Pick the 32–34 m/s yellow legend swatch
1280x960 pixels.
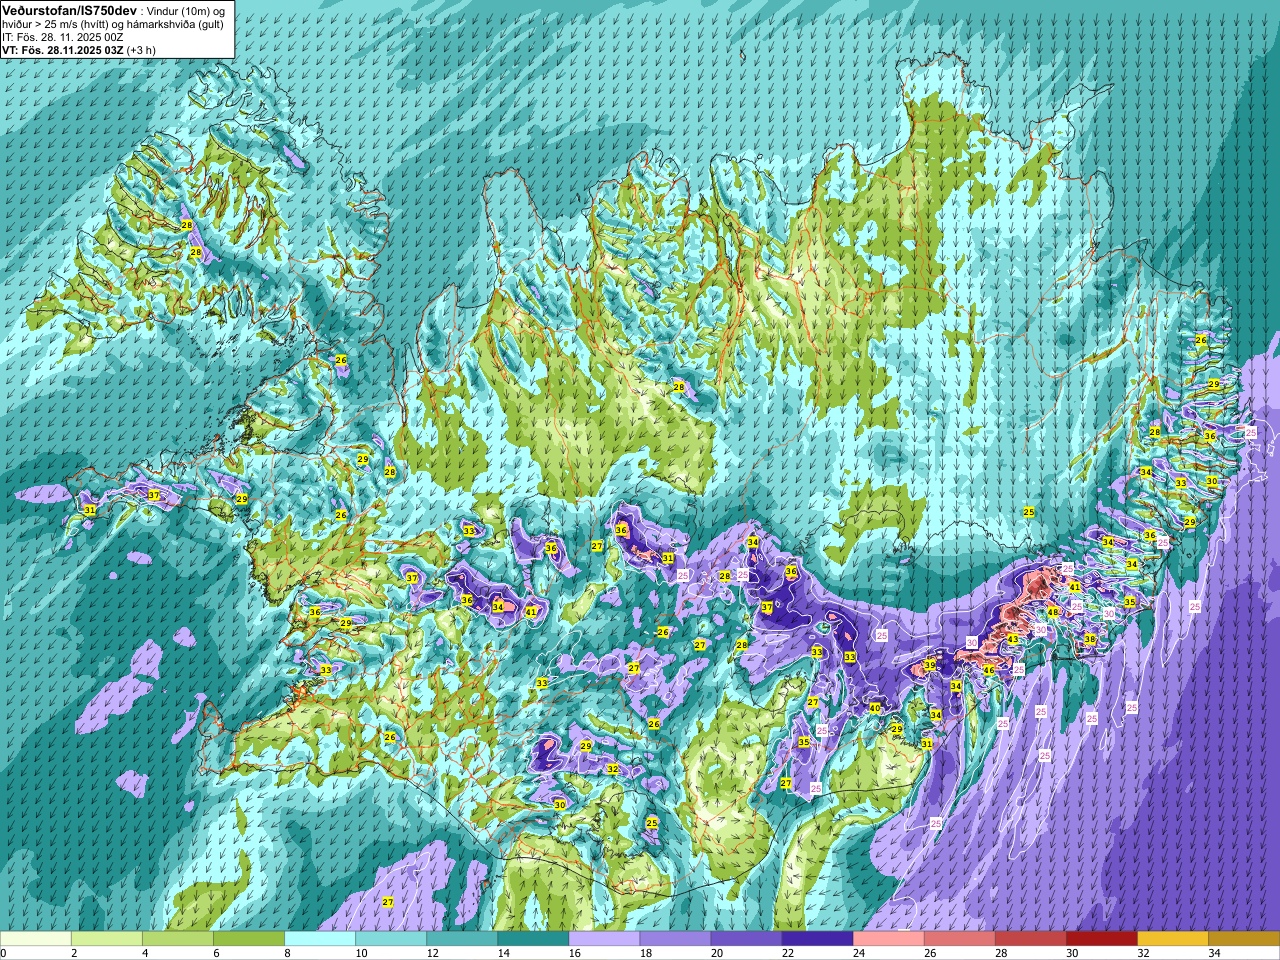tap(1172, 939)
